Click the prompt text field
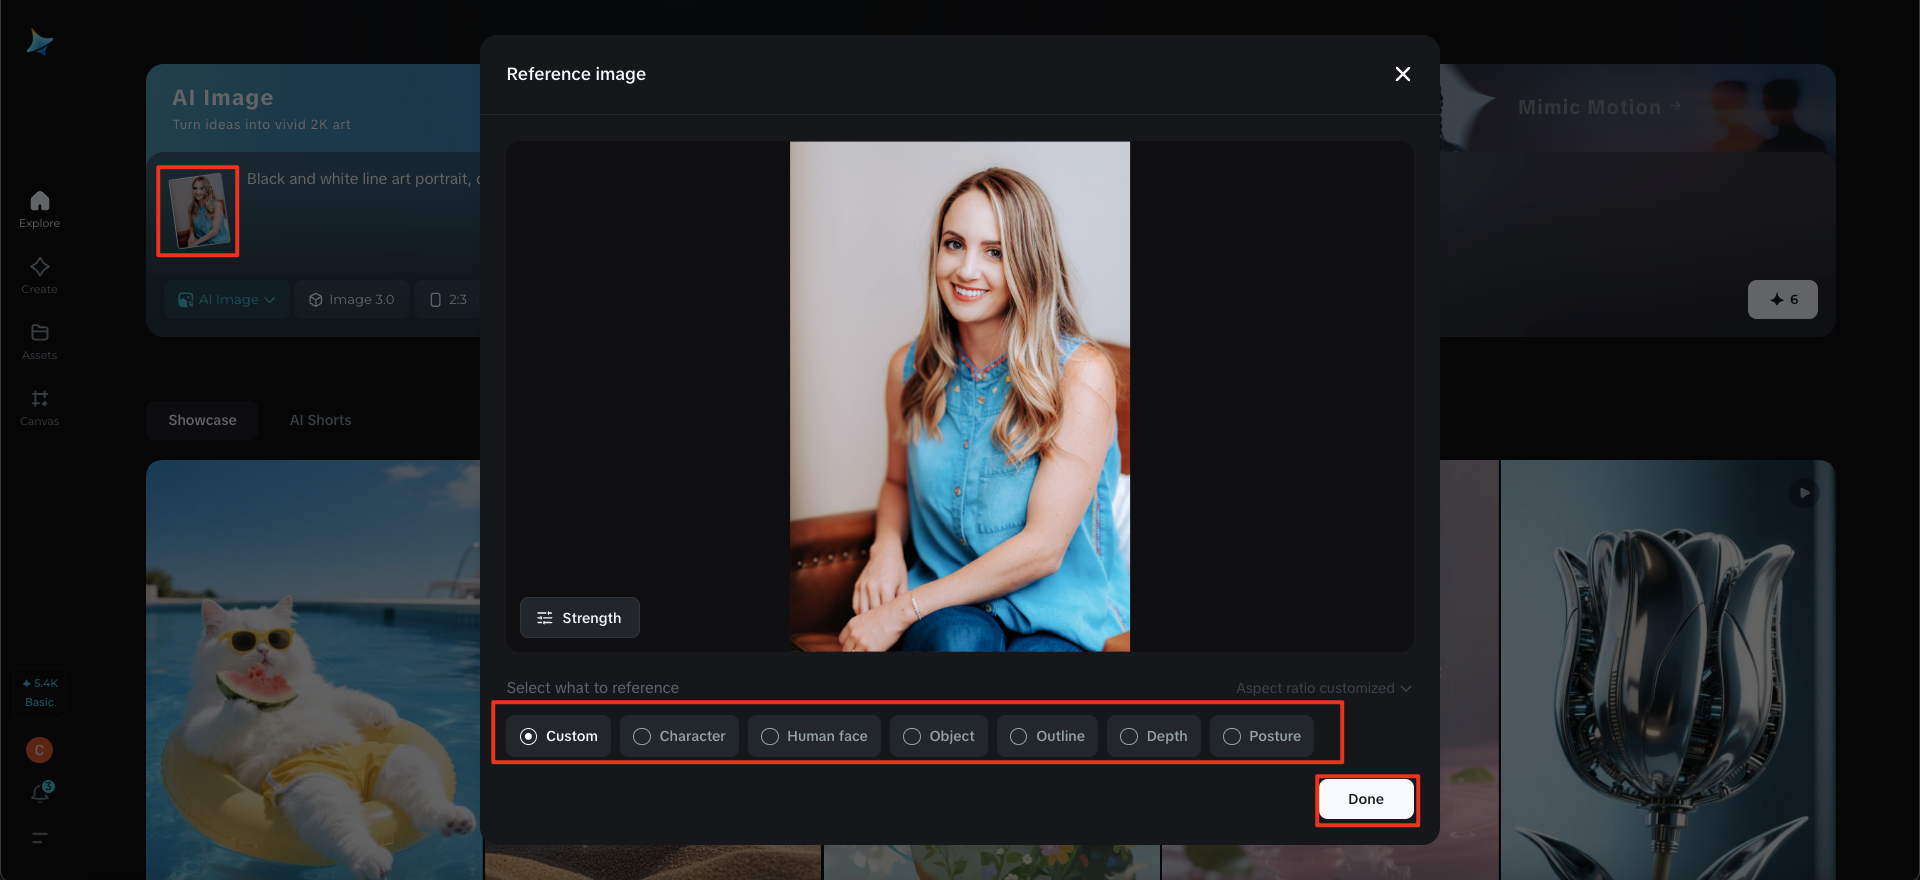1920x880 pixels. 364,179
